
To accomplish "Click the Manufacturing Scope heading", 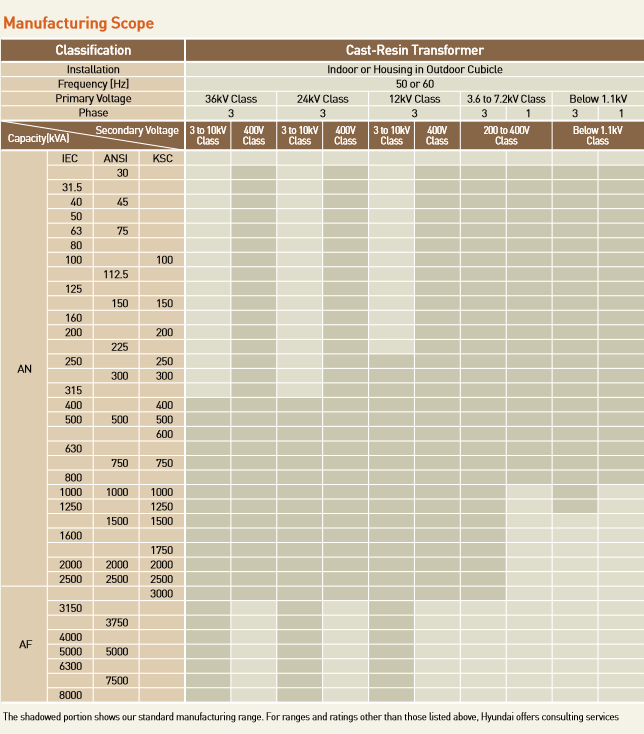I will 79,23.
